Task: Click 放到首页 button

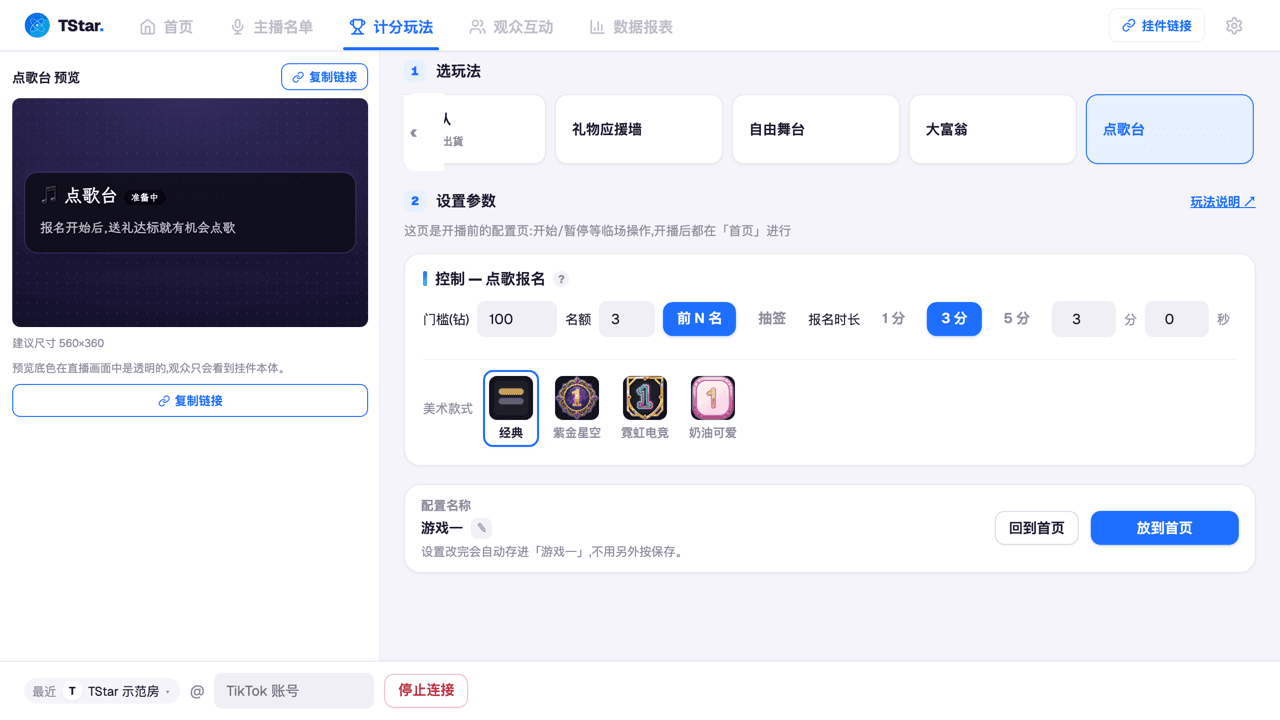Action: coord(1165,528)
